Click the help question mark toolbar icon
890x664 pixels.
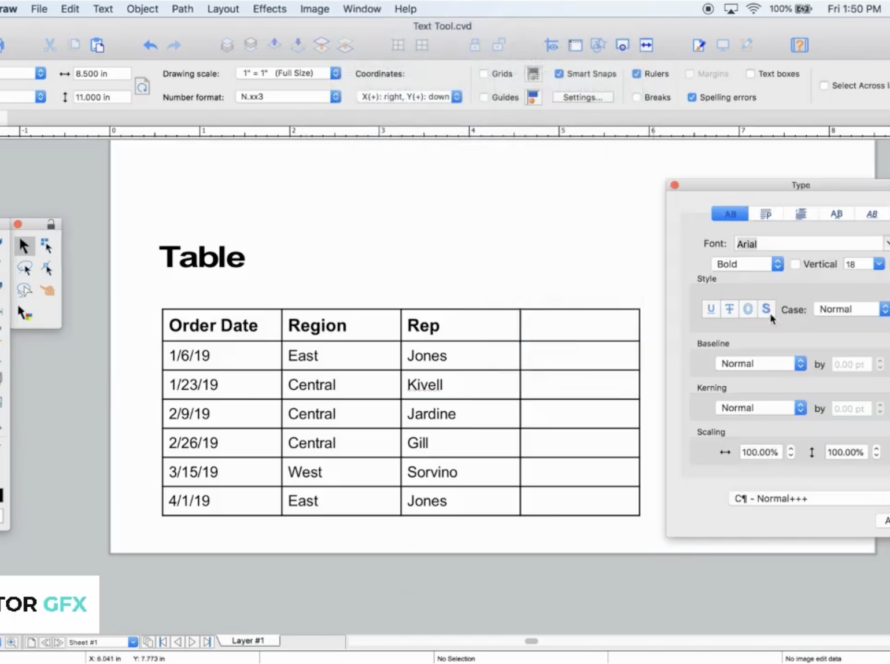pyautogui.click(x=799, y=45)
